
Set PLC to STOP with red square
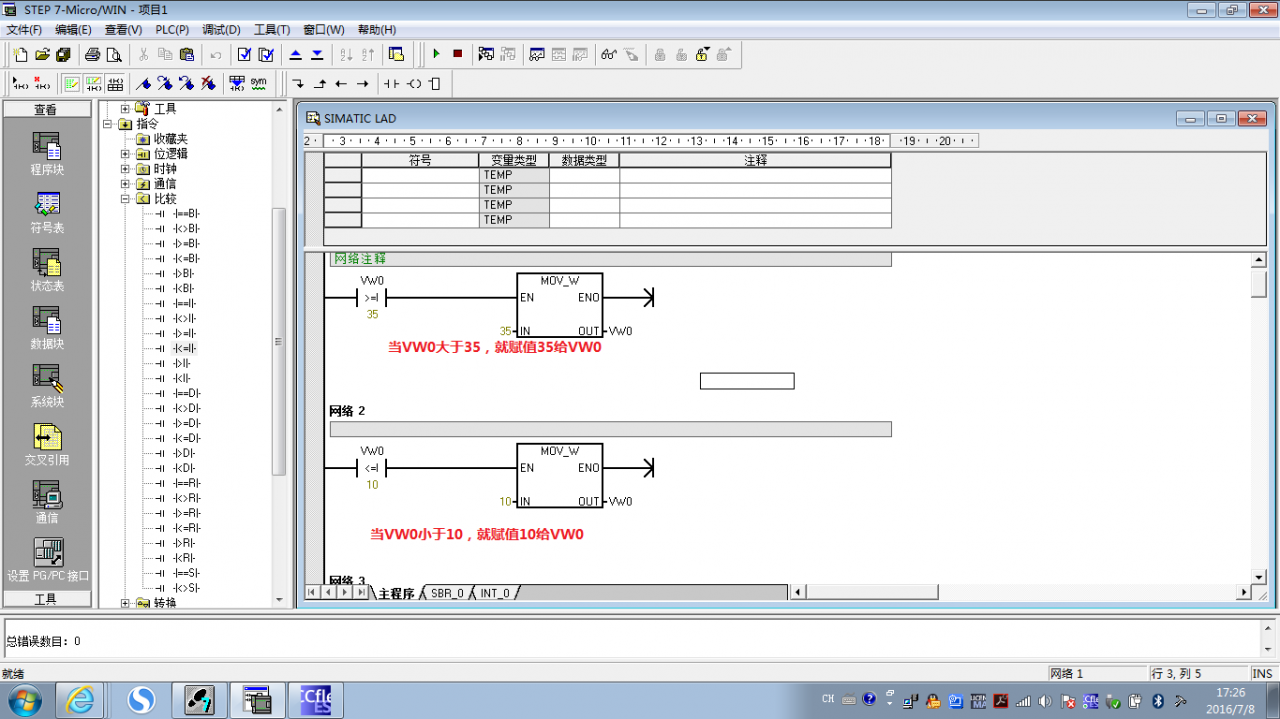point(458,54)
